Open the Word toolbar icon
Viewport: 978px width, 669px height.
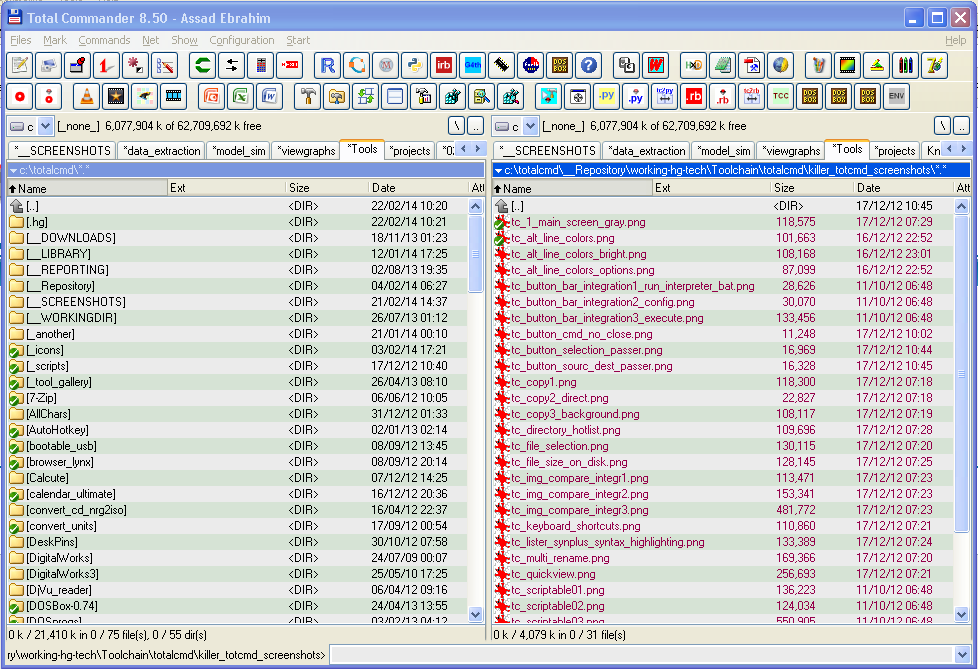point(269,97)
